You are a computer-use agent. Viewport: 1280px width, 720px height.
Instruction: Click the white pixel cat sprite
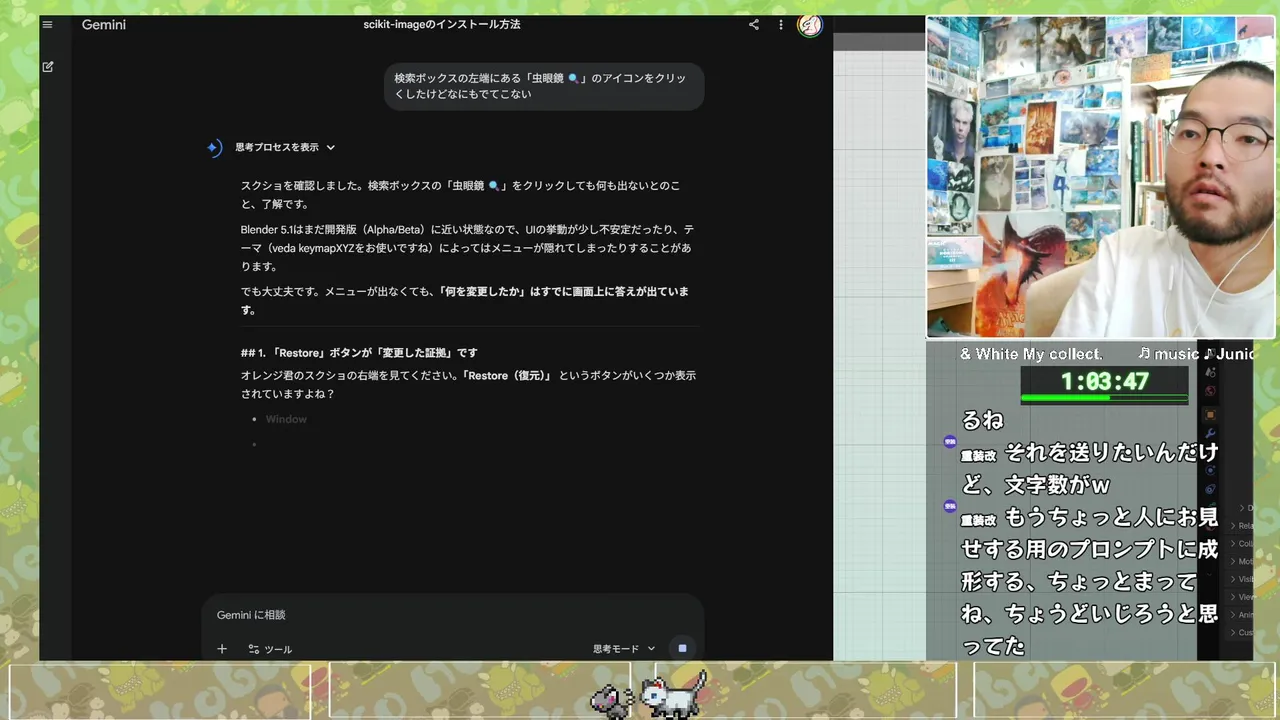(673, 695)
